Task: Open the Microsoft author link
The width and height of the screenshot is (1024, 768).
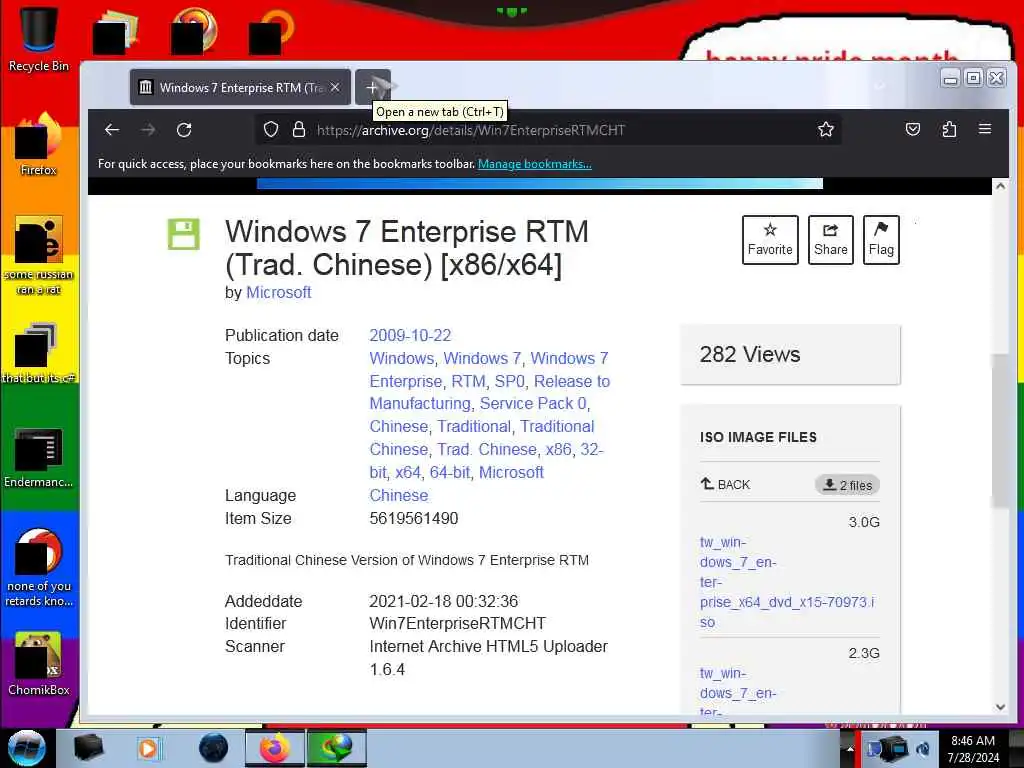Action: (278, 293)
